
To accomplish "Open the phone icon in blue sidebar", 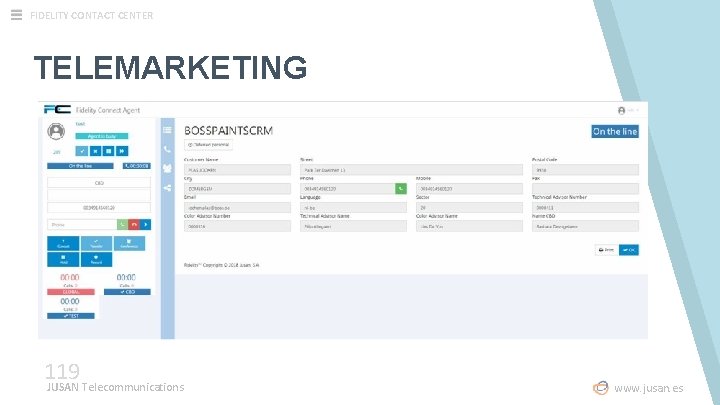I will tap(167, 149).
